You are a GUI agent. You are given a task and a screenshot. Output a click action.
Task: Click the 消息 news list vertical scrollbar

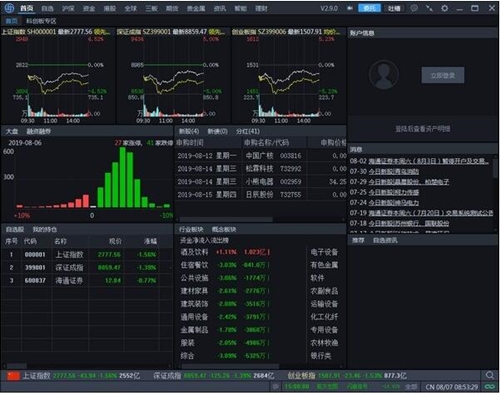pyautogui.click(x=495, y=168)
